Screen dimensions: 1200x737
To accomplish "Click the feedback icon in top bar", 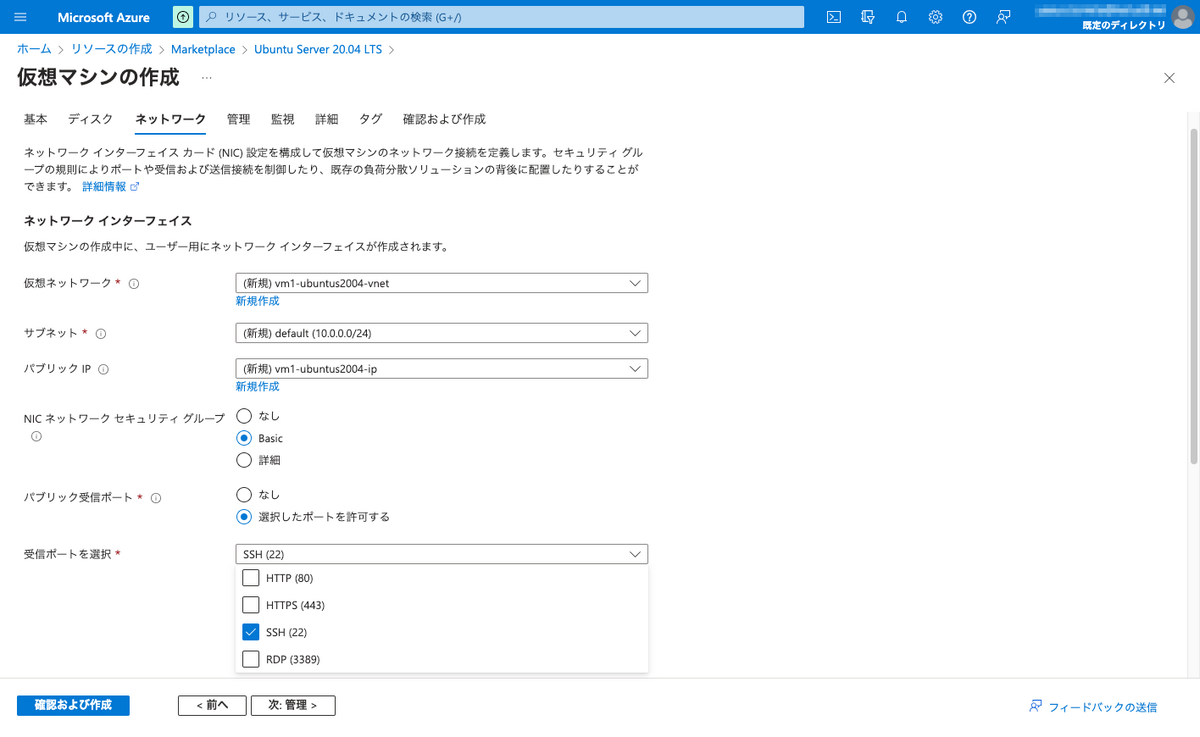I will point(1003,17).
